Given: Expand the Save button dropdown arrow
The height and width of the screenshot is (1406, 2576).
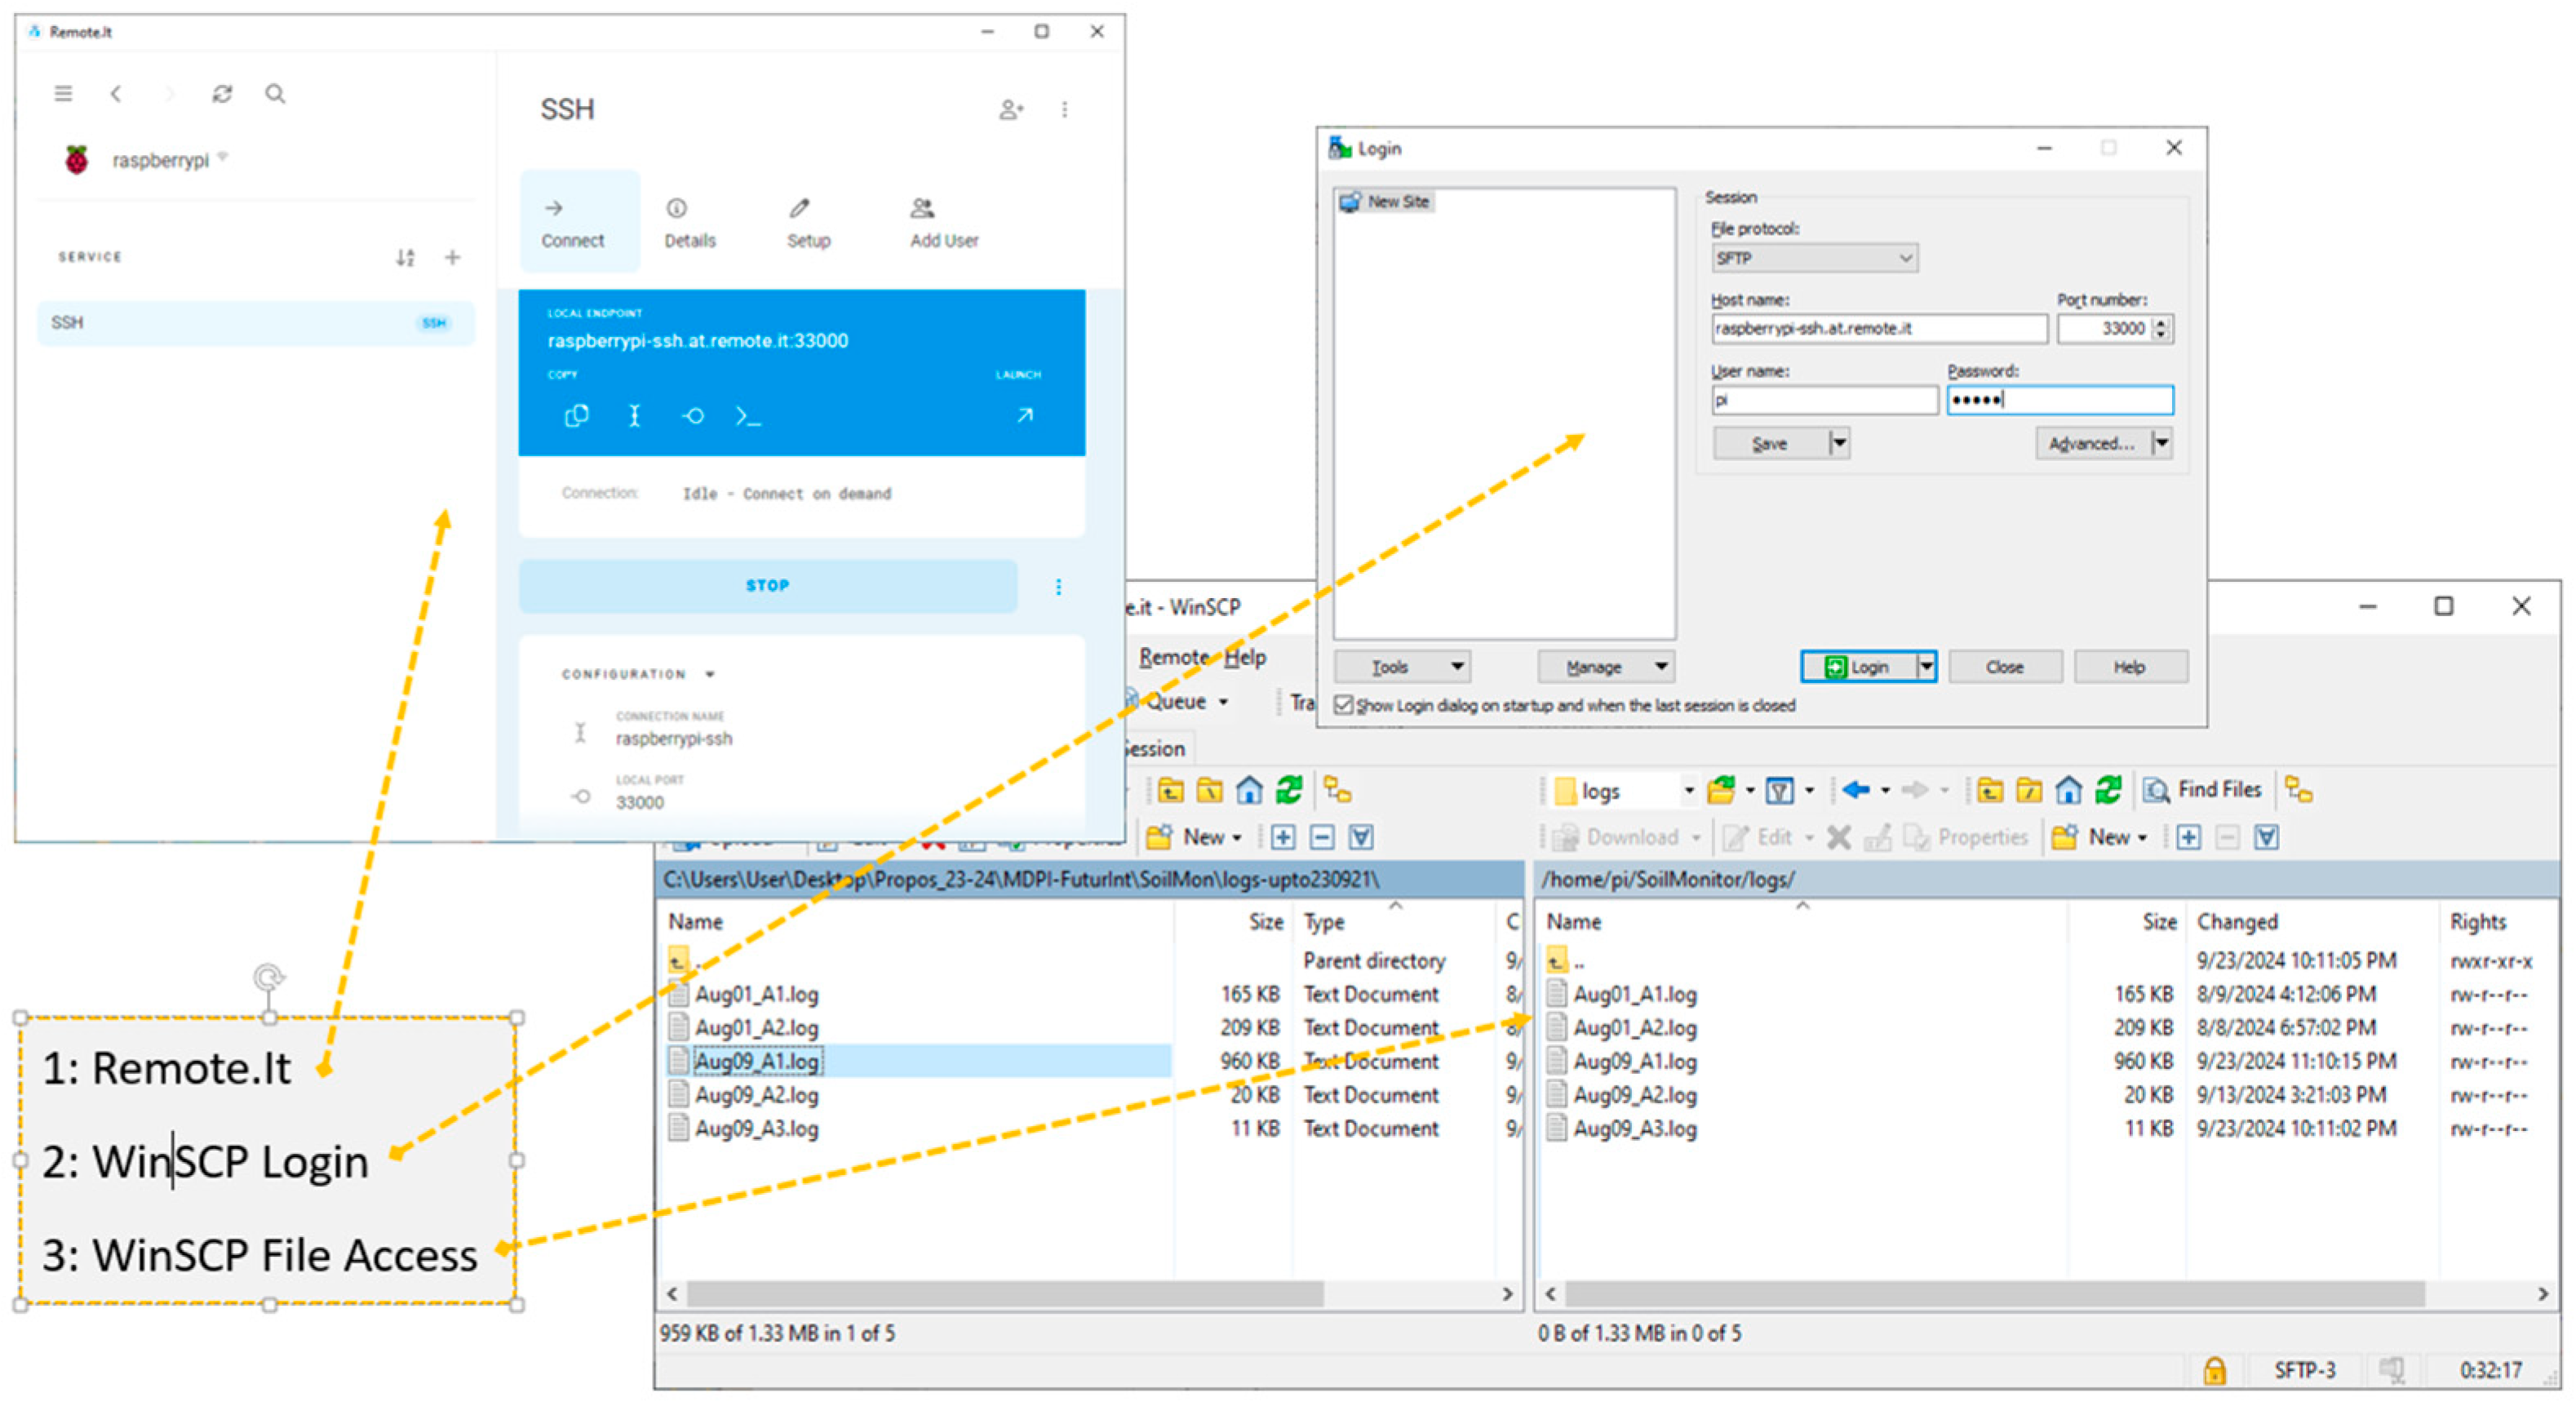Looking at the screenshot, I should pos(1838,443).
